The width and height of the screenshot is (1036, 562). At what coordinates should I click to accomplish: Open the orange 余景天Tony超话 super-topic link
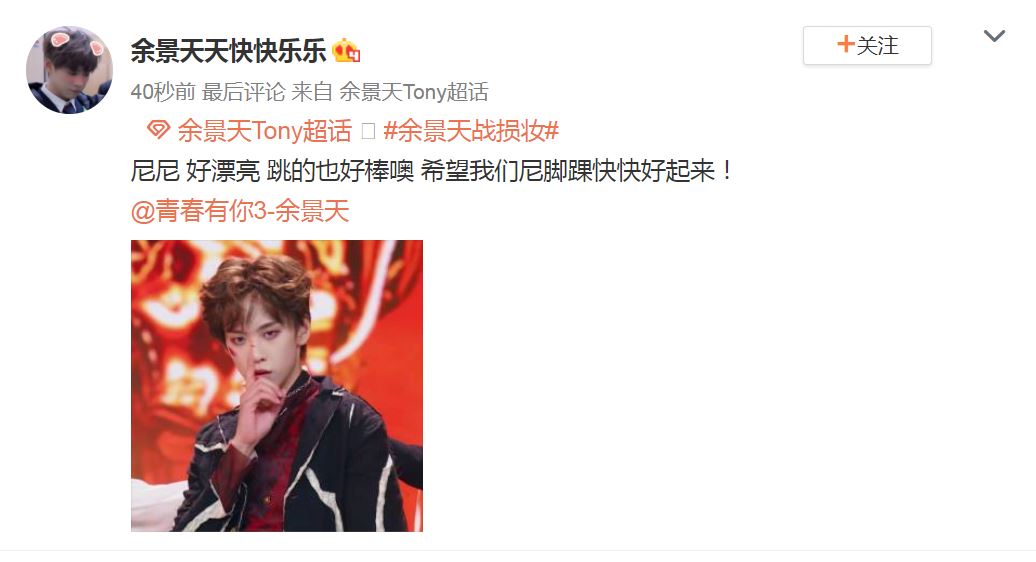(264, 131)
